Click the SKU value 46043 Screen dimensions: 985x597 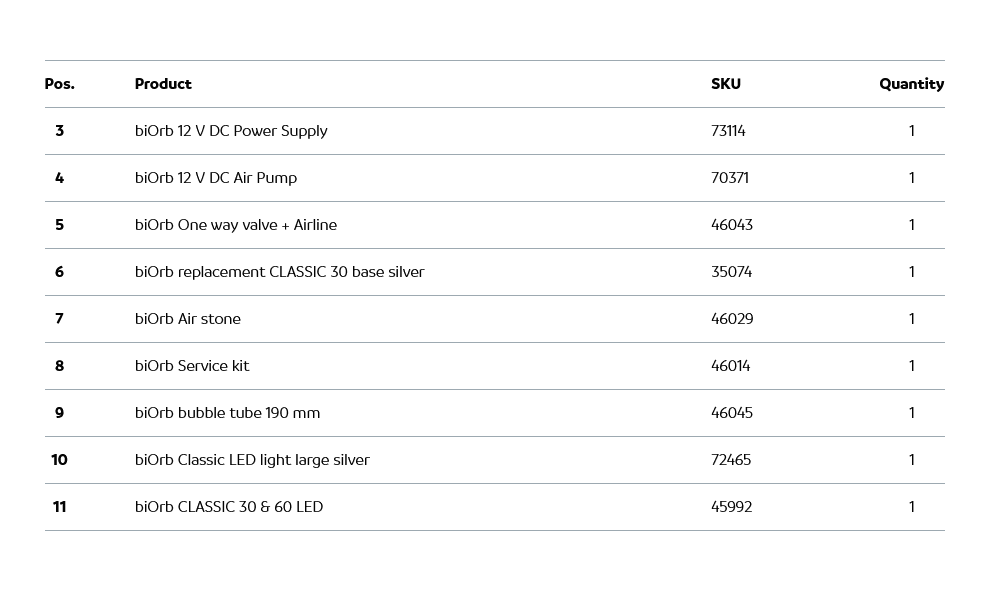(731, 225)
